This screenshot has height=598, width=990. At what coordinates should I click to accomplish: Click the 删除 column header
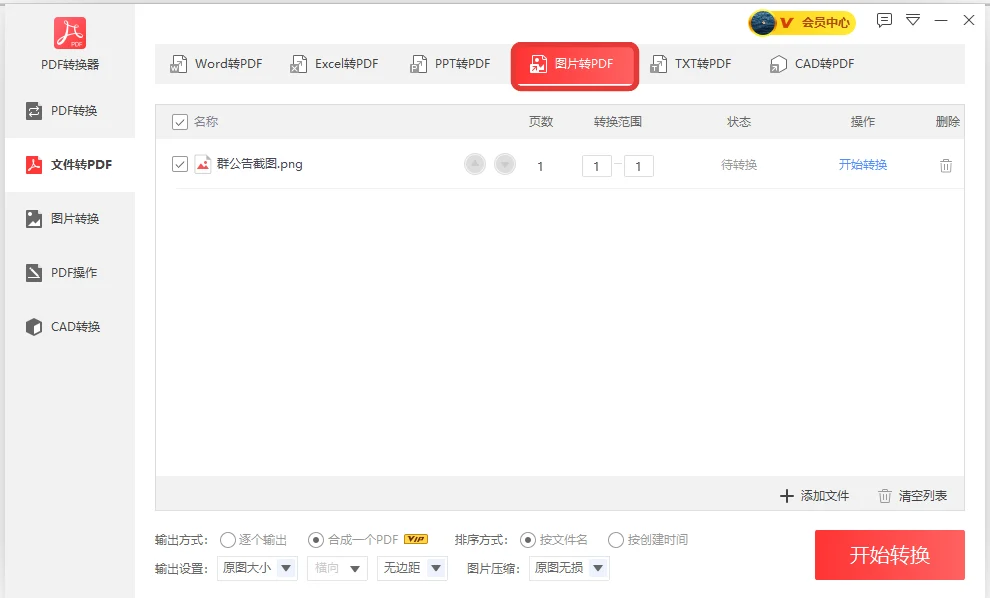pyautogui.click(x=948, y=122)
